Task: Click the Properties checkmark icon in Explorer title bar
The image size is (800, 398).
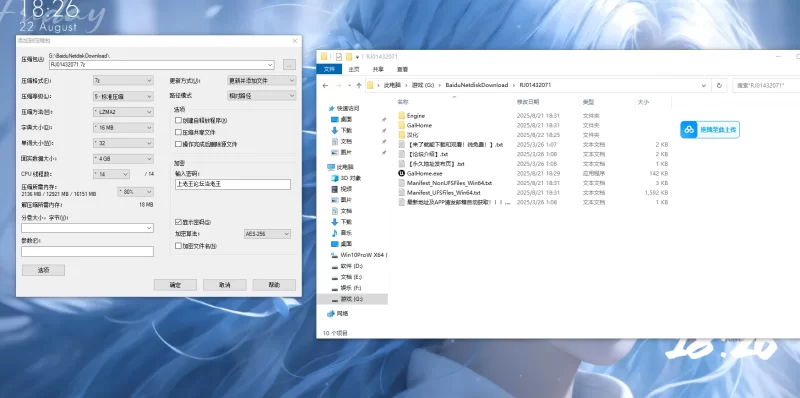Action: pos(339,57)
